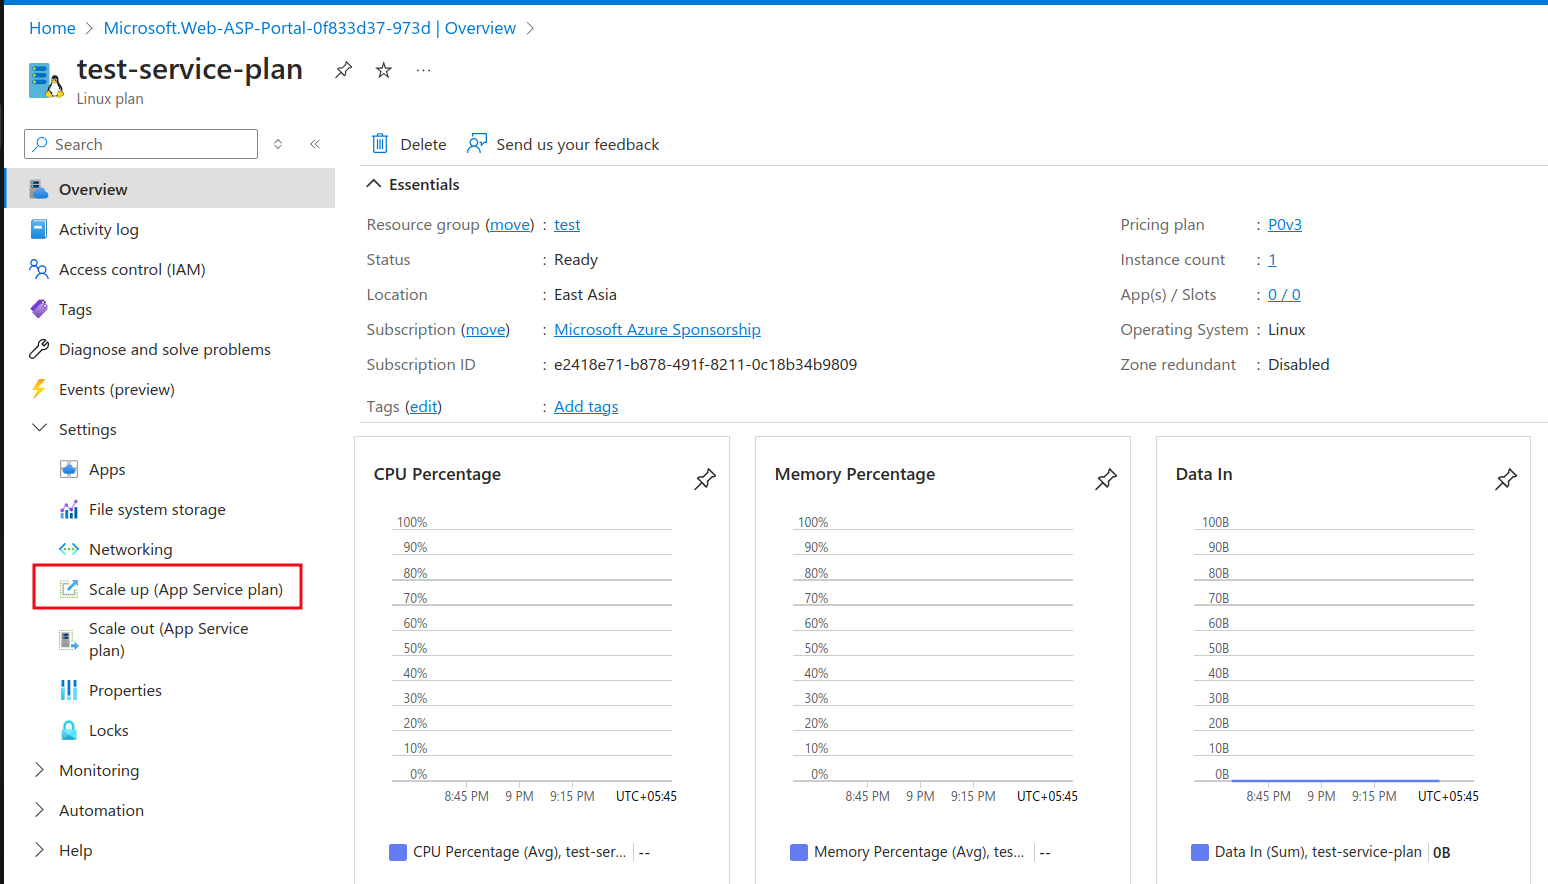Click the App Service plan resource icon
The height and width of the screenshot is (884, 1548).
pos(46,80)
